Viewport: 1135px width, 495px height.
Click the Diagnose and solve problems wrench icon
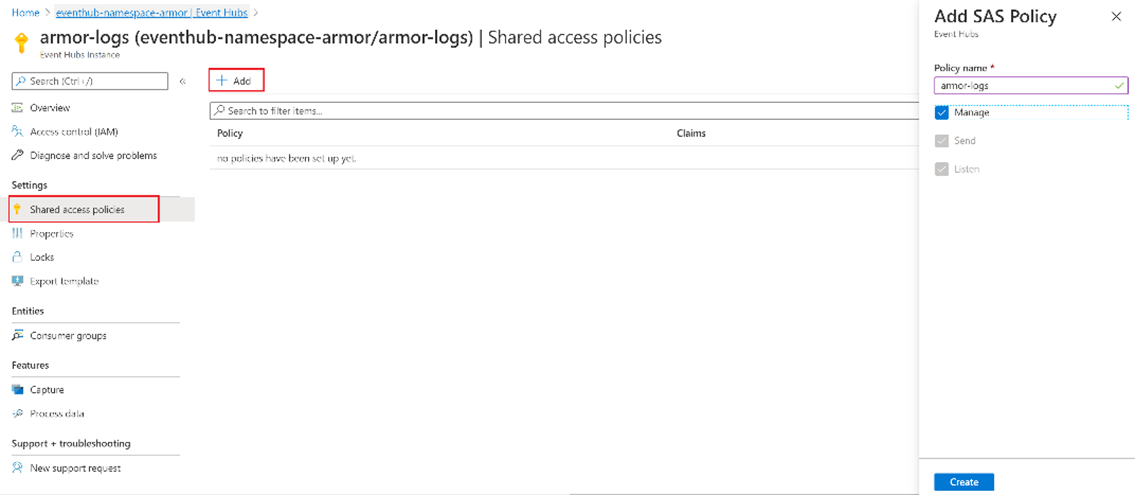(x=17, y=155)
